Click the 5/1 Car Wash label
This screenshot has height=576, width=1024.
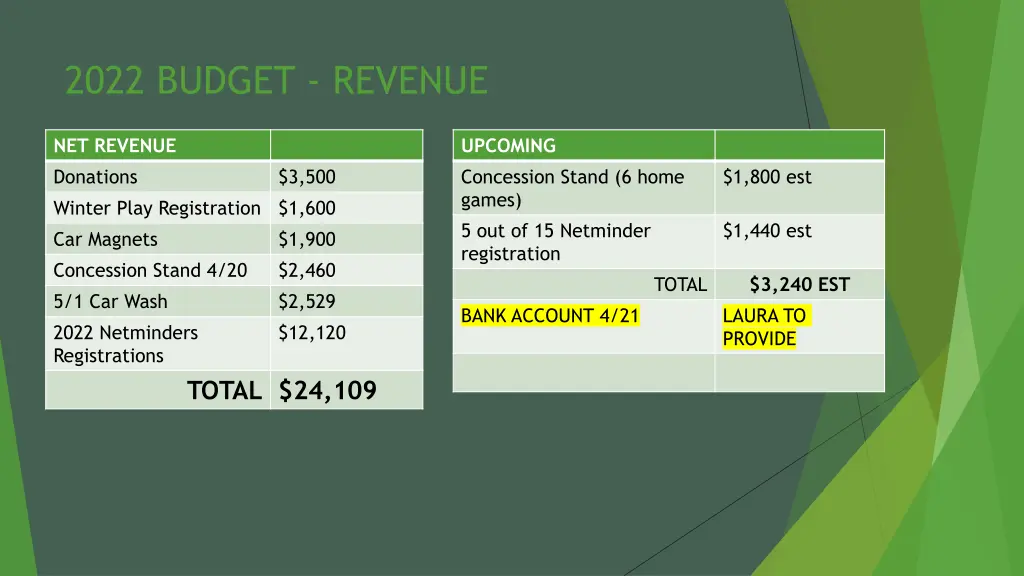pyautogui.click(x=110, y=301)
